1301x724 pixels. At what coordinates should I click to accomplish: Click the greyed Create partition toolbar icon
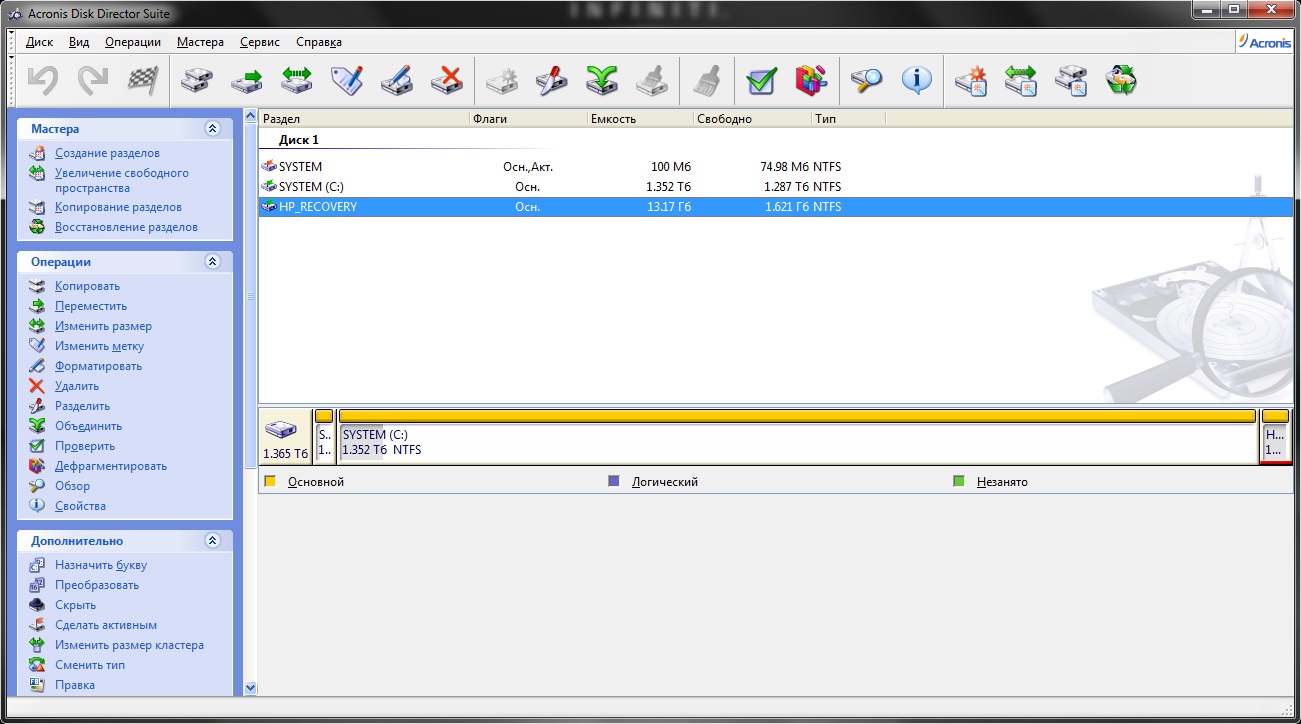pyautogui.click(x=501, y=80)
